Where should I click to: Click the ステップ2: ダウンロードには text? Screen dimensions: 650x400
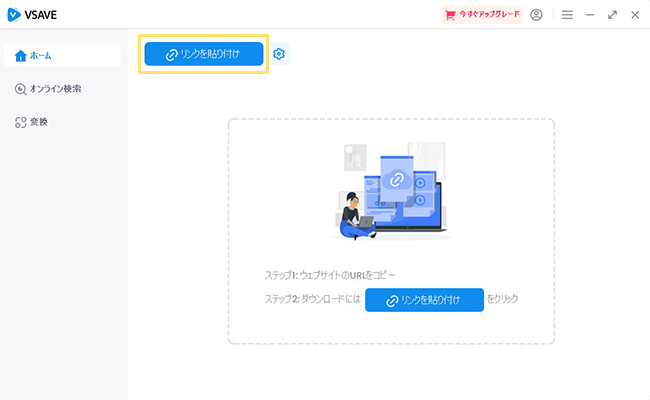click(313, 299)
